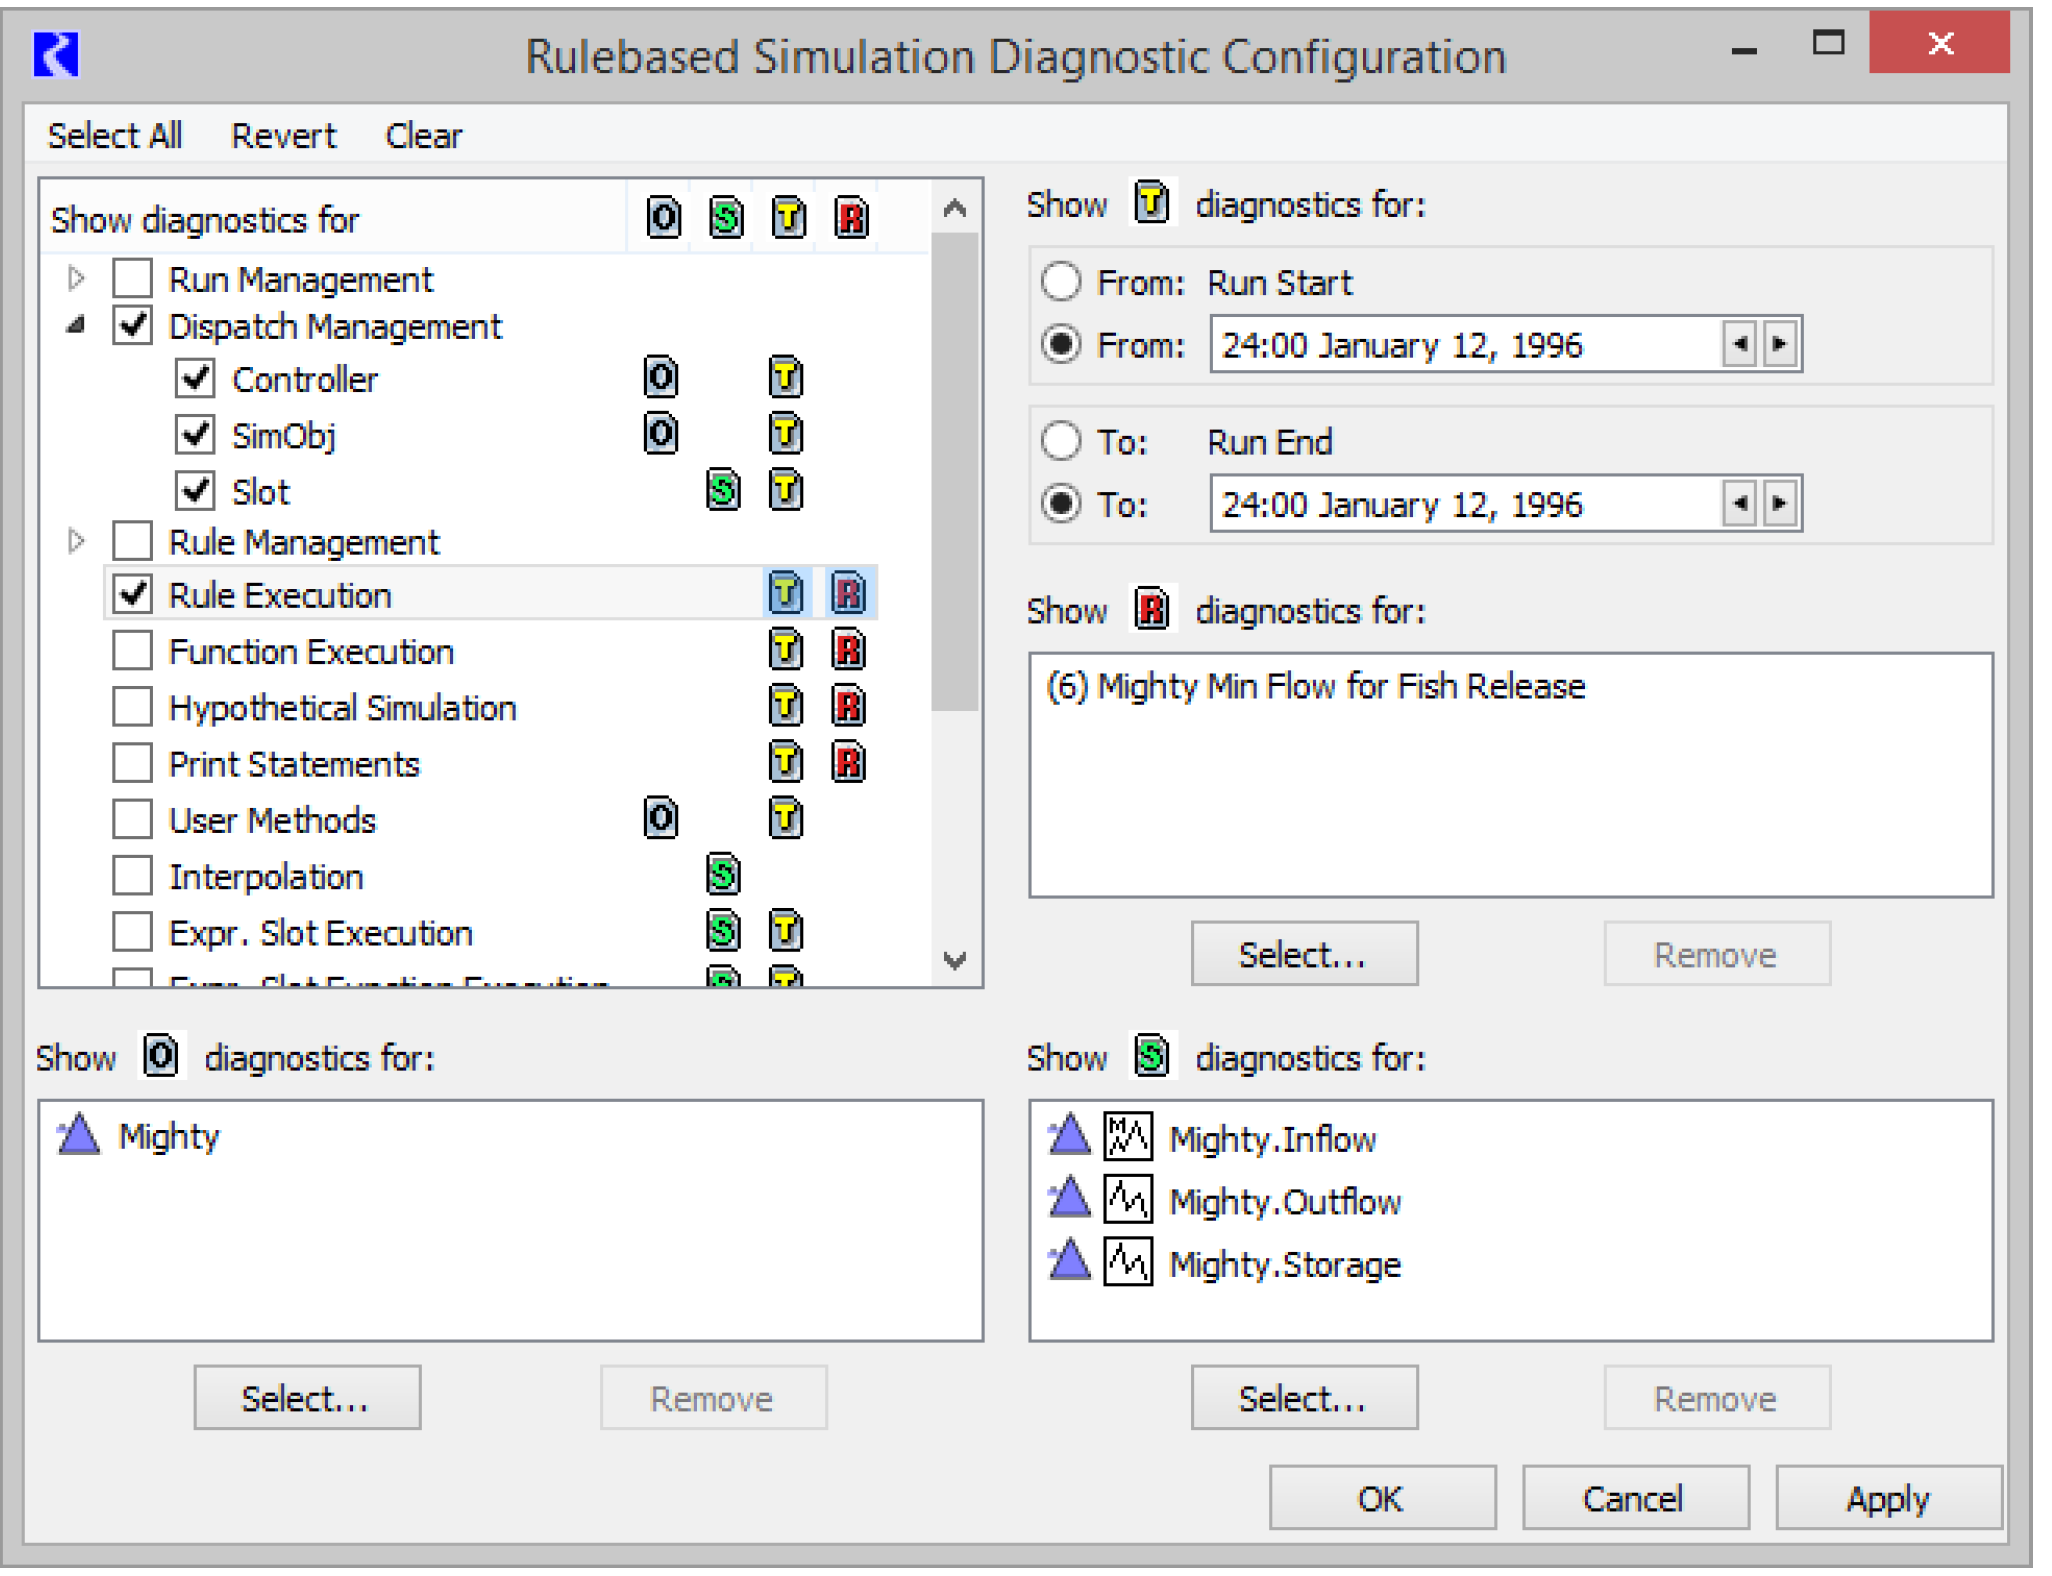The height and width of the screenshot is (1576, 2052).
Task: Click the yellow T icon for Hypothetical Simulation
Action: pyautogui.click(x=786, y=706)
